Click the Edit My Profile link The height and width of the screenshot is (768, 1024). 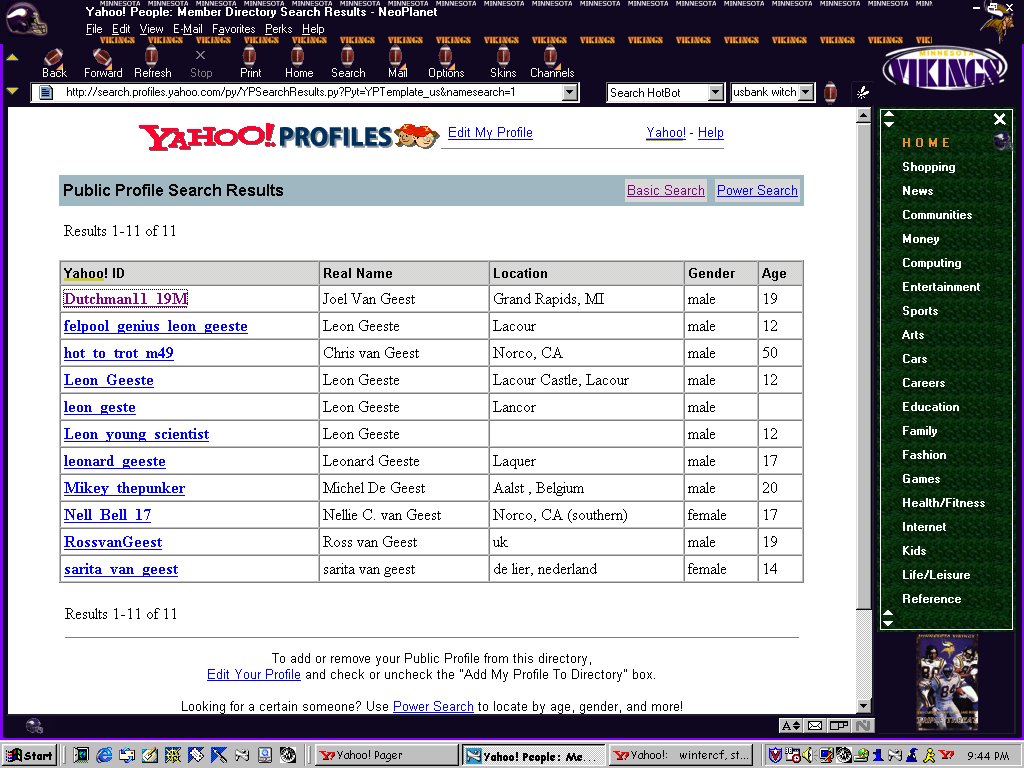[490, 133]
